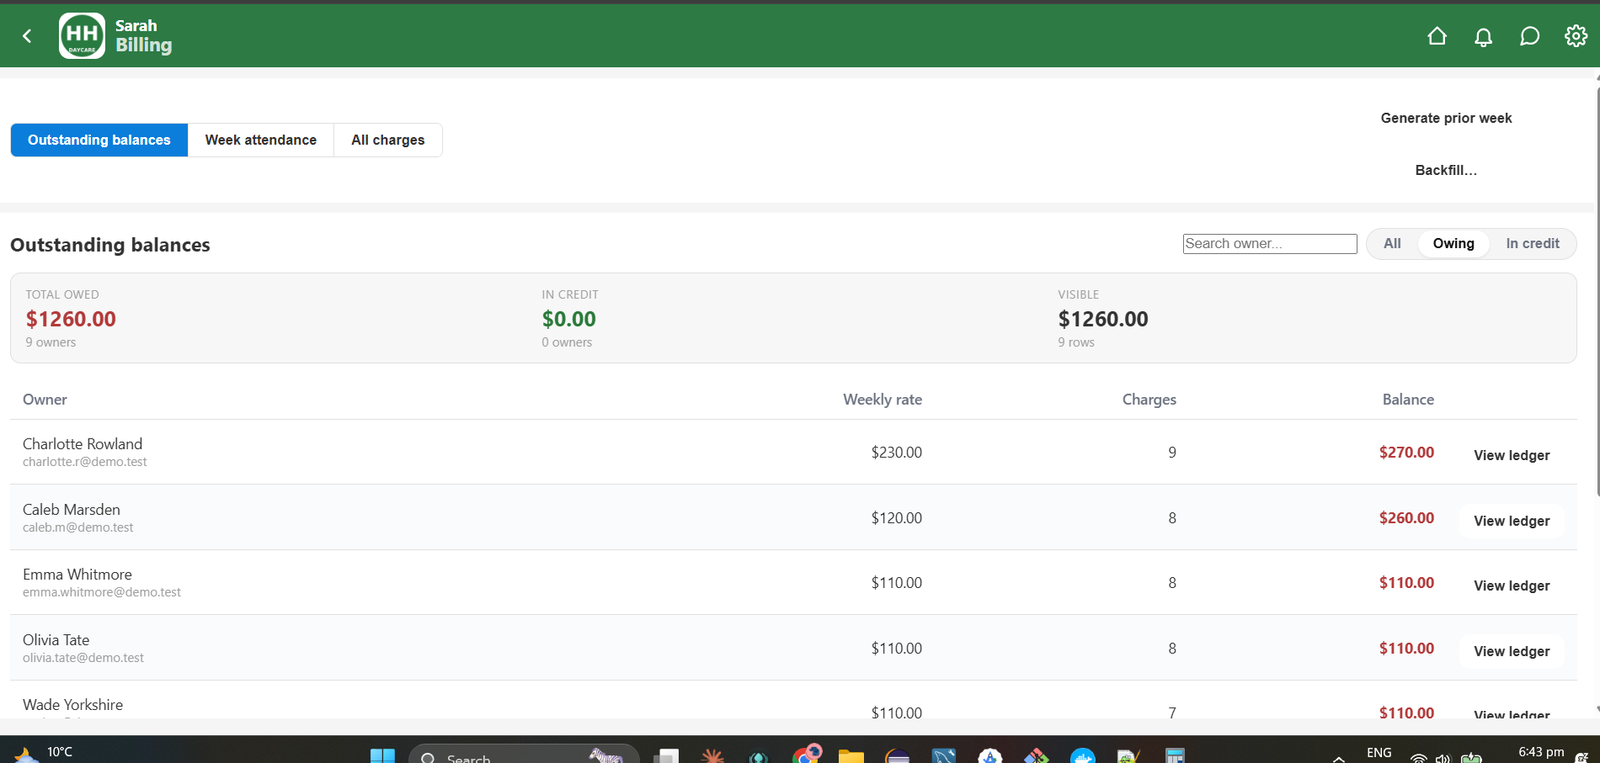Open the Windows Start menu
Viewport: 1600px width, 763px height.
[382, 756]
